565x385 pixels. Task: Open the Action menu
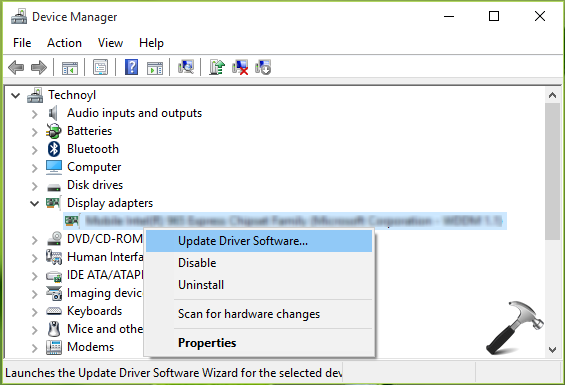pyautogui.click(x=64, y=43)
